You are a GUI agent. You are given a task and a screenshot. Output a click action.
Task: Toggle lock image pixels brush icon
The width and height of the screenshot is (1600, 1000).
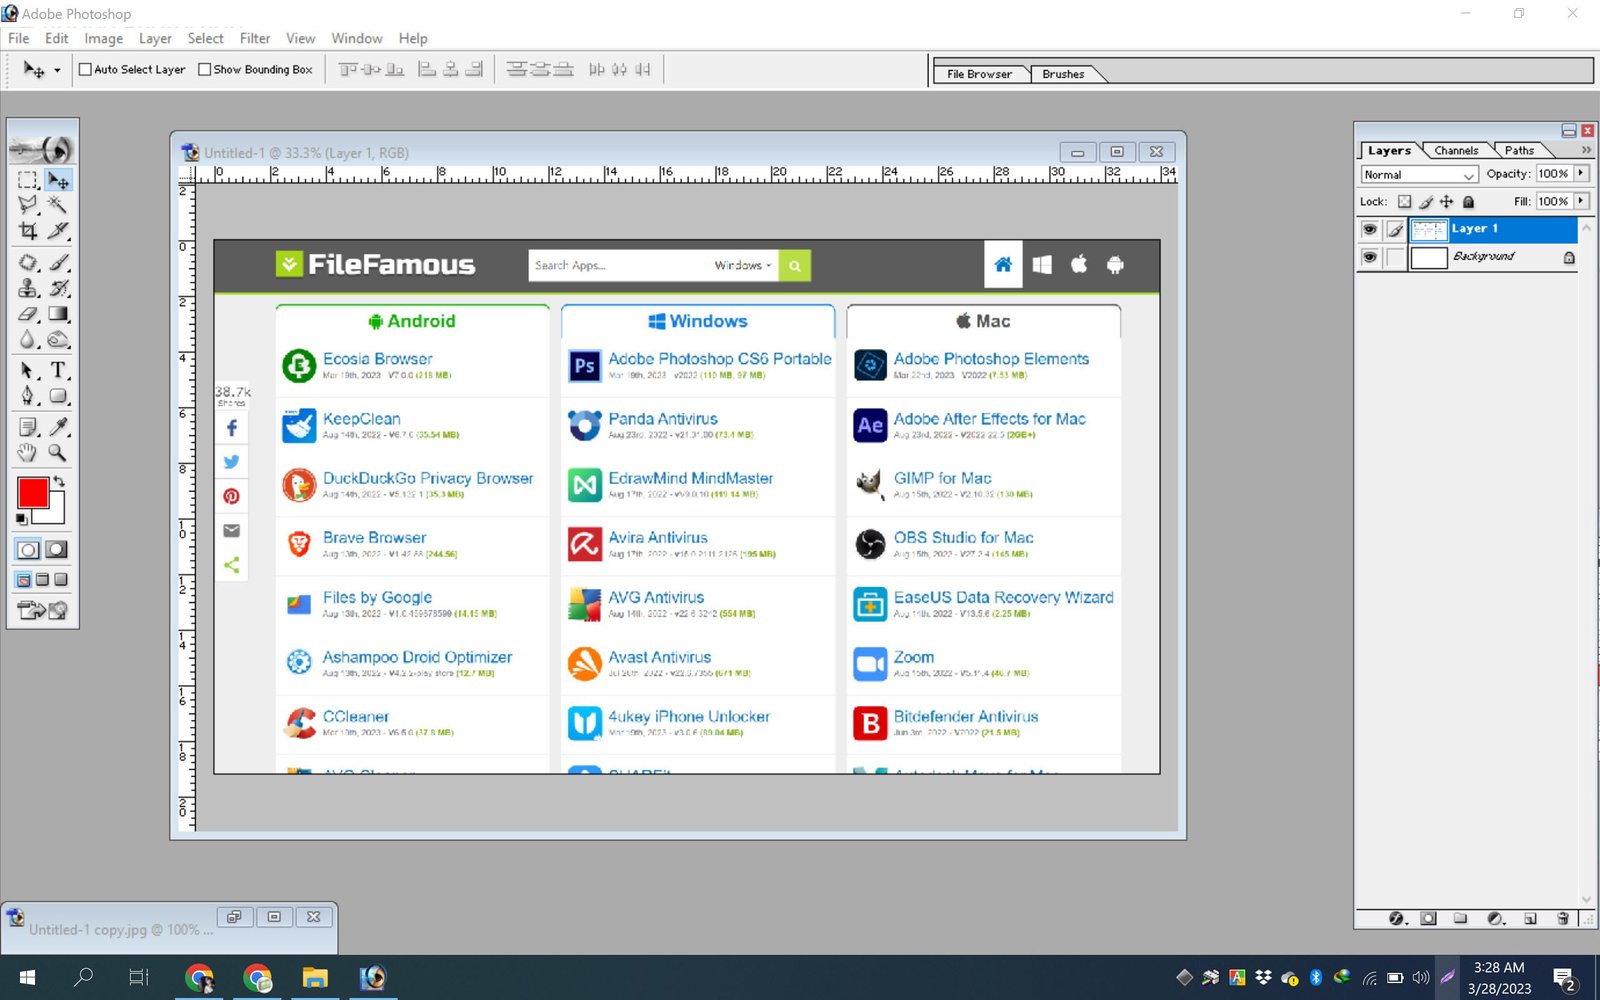[x=1426, y=202]
